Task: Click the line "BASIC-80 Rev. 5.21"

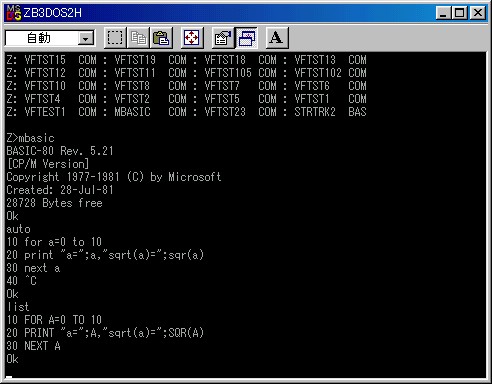Action: (60, 151)
